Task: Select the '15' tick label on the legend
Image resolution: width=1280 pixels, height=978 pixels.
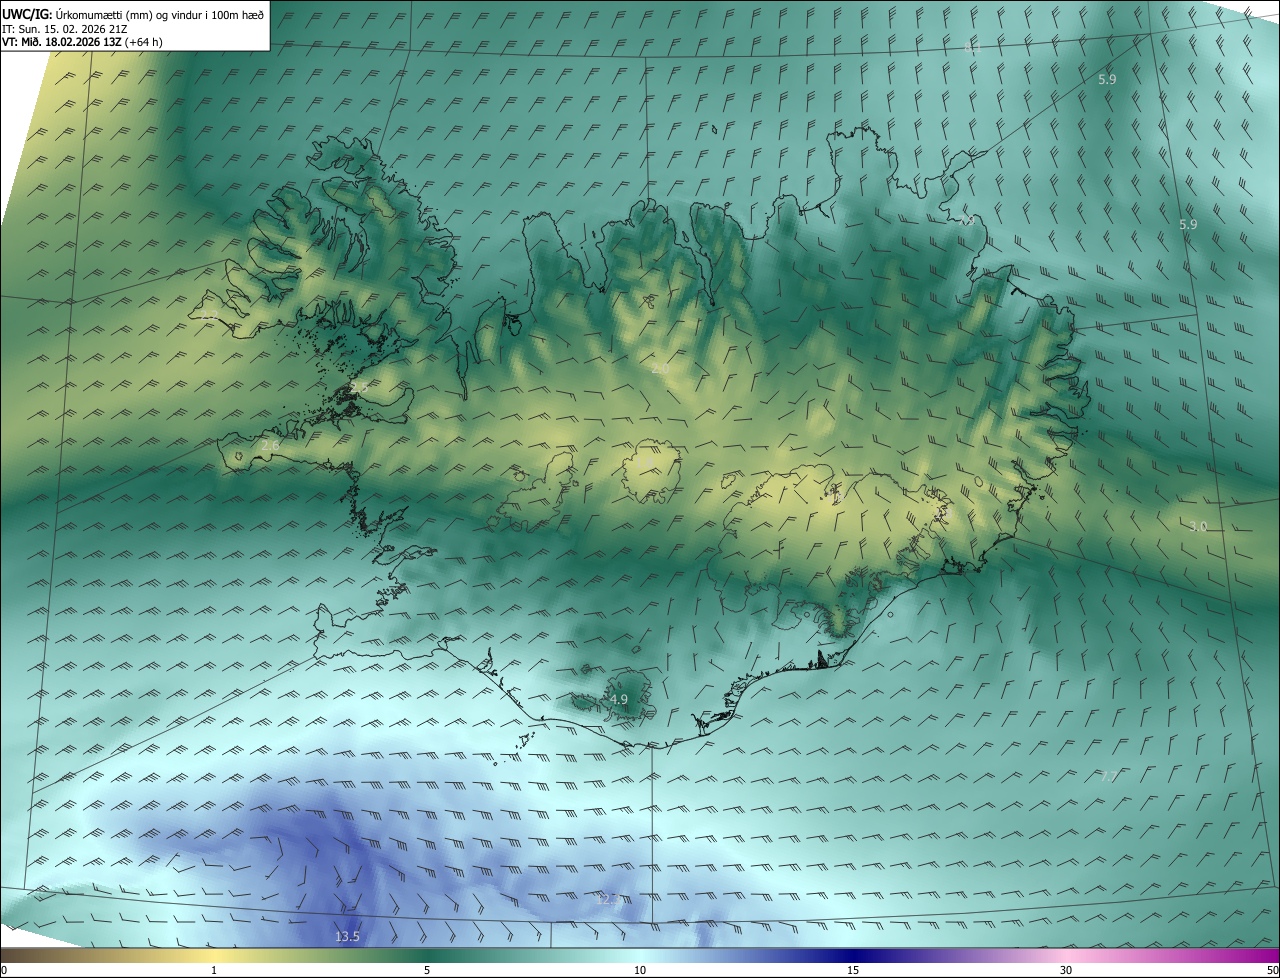Action: [x=853, y=971]
